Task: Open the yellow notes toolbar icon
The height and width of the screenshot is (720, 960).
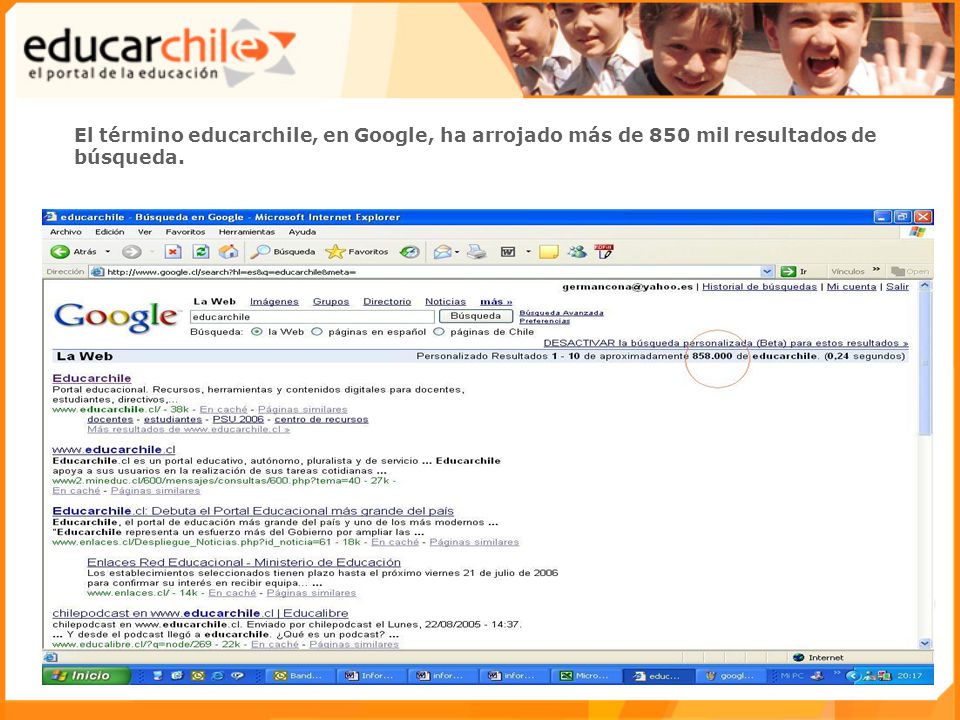Action: point(548,252)
